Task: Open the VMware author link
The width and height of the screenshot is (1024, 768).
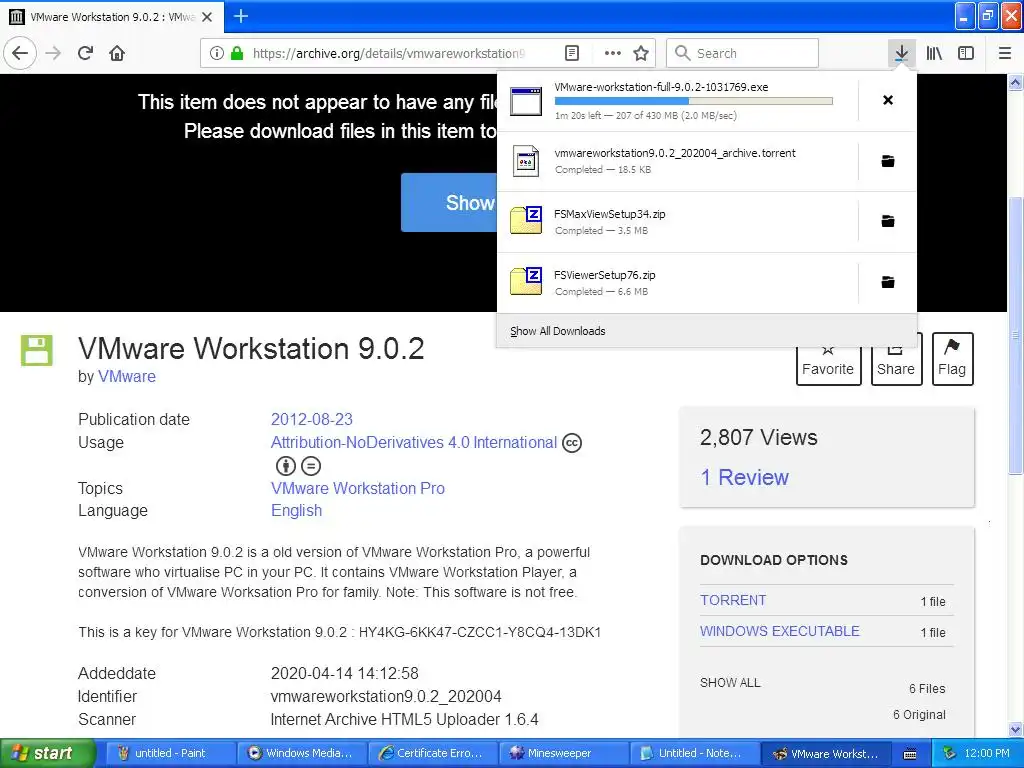Action: point(127,377)
